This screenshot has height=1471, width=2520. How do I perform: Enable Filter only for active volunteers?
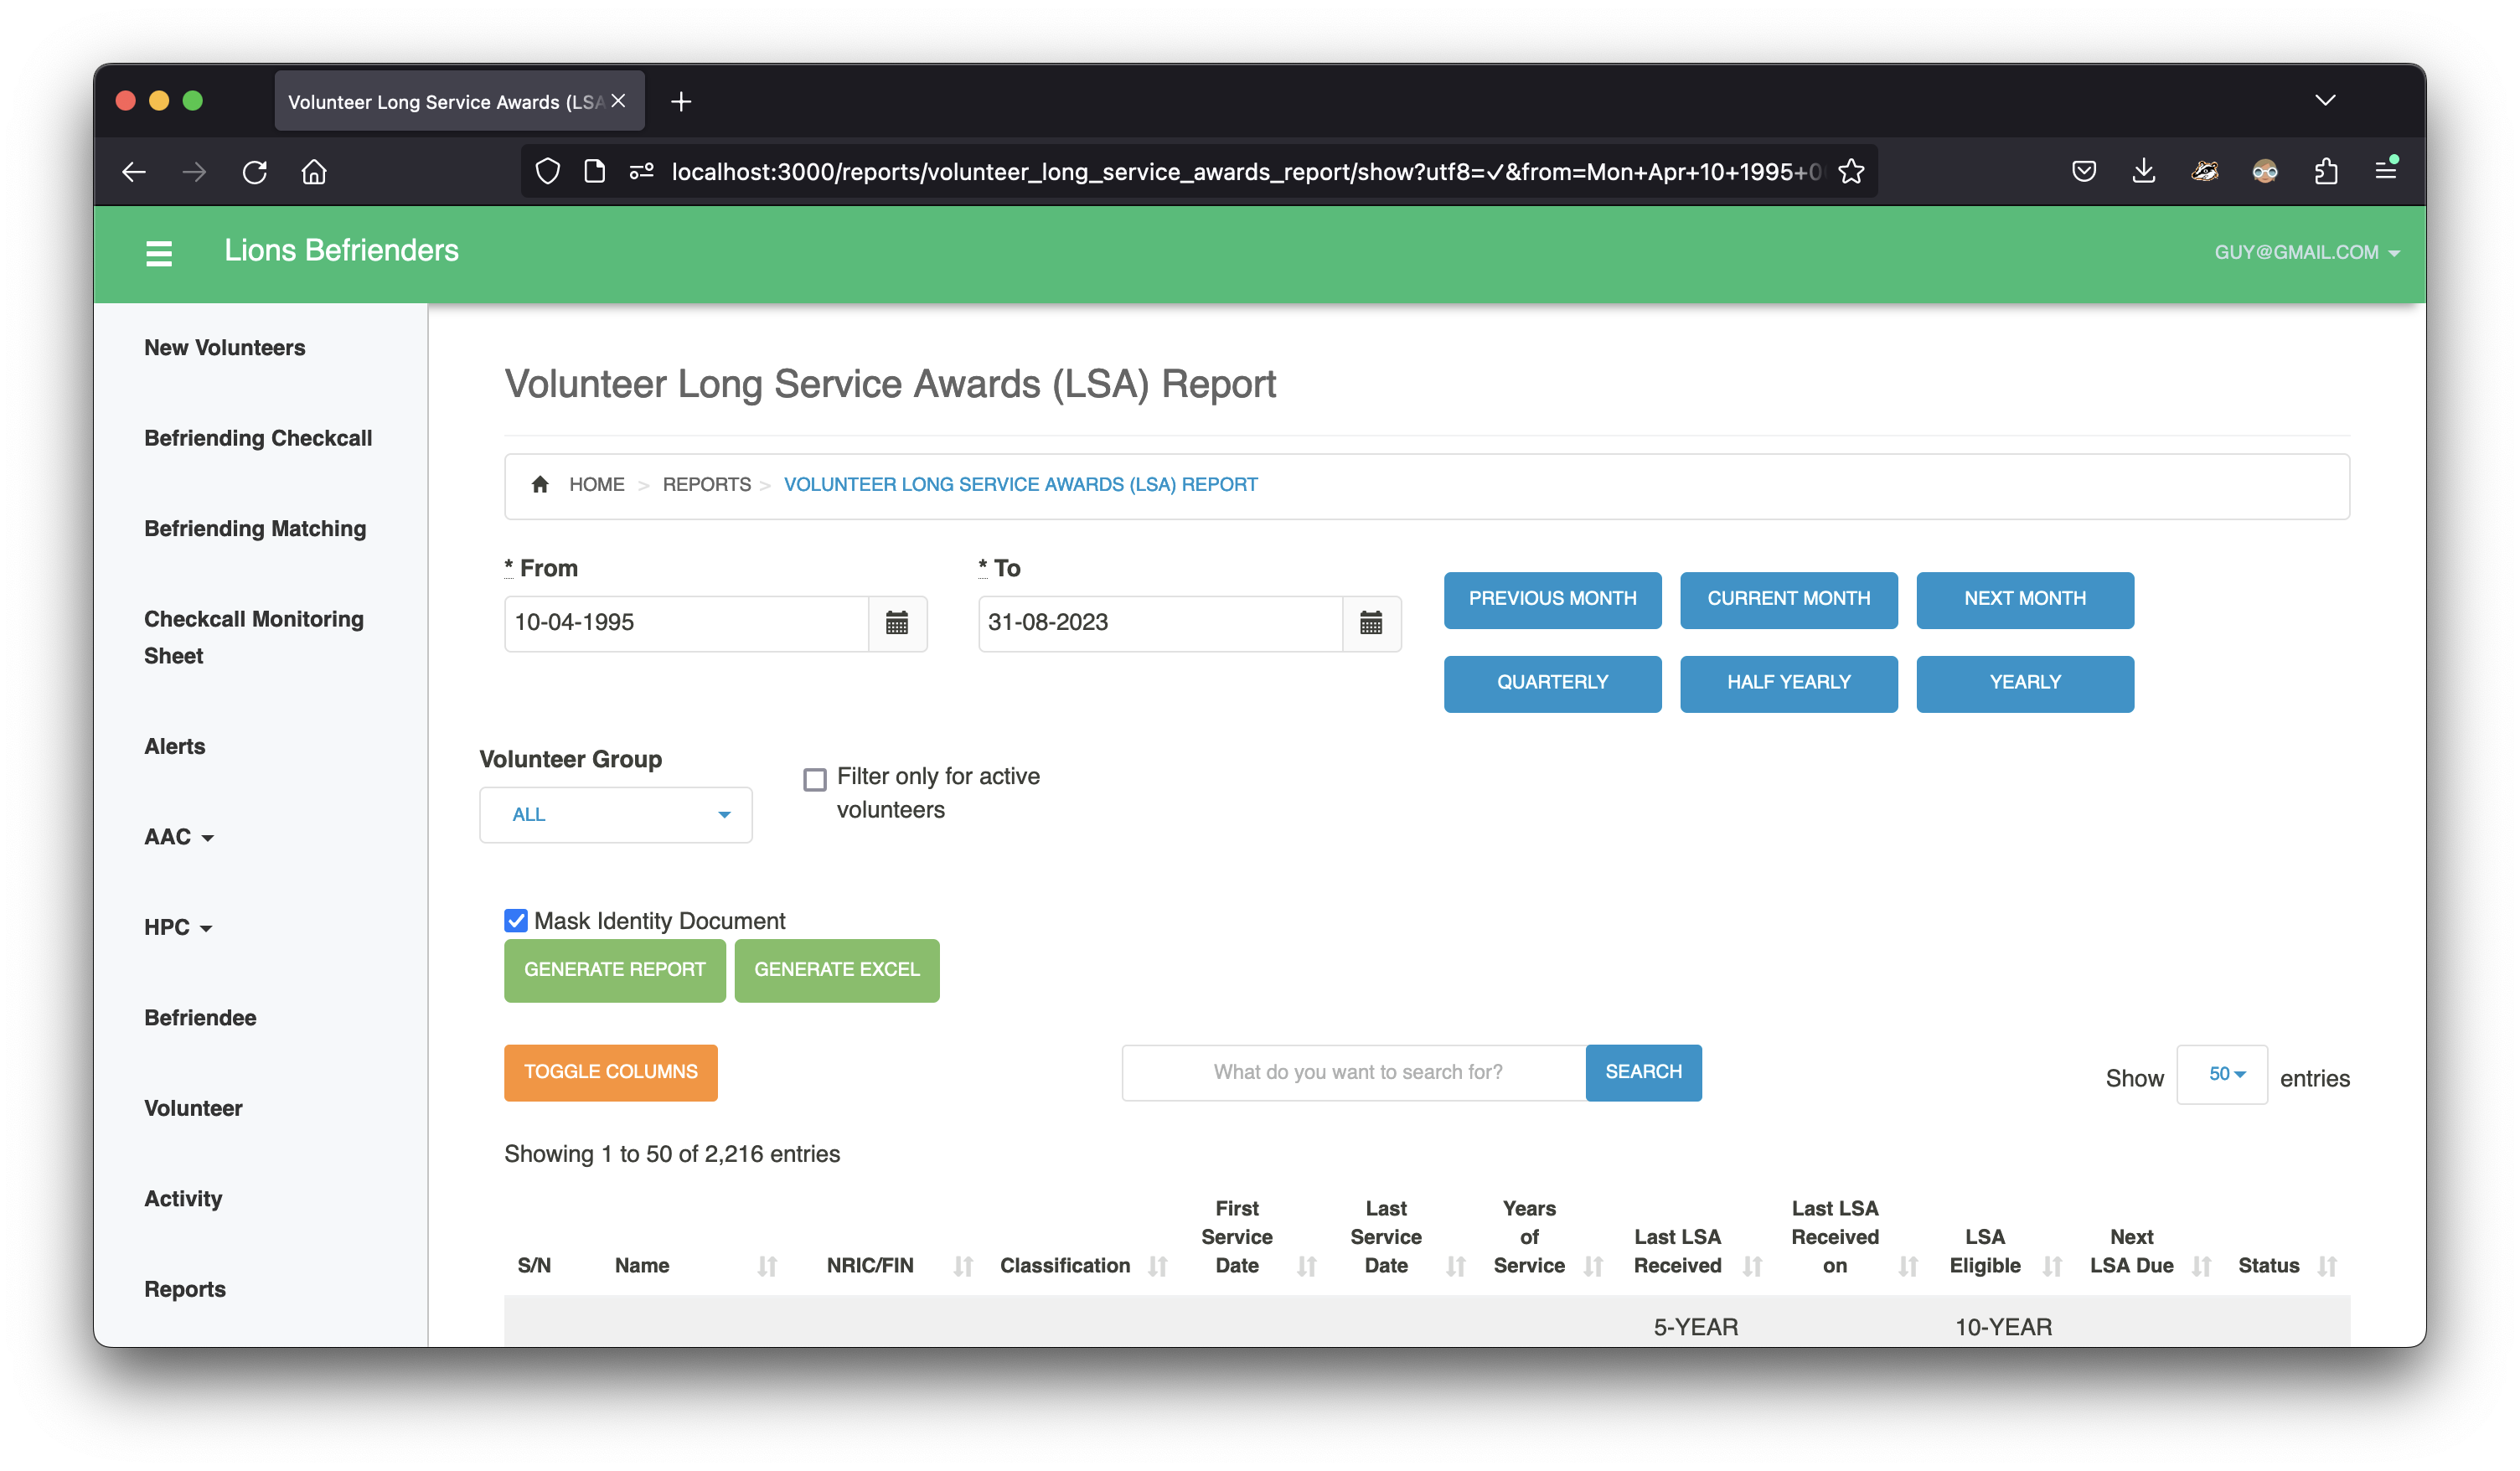(x=815, y=779)
